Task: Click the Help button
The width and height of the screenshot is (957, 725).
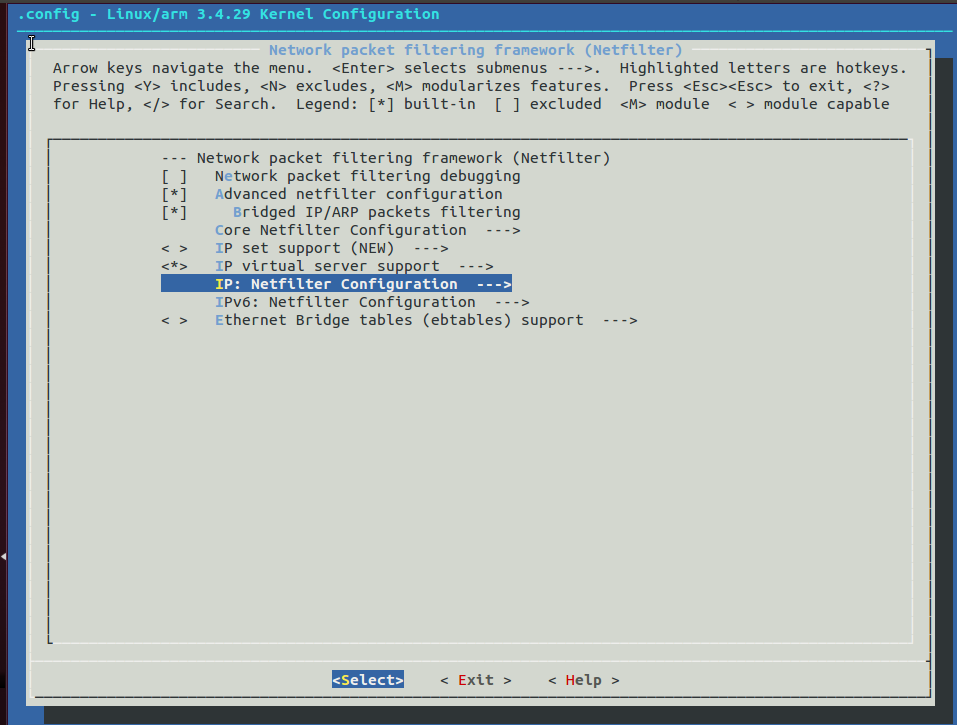Action: pos(583,680)
